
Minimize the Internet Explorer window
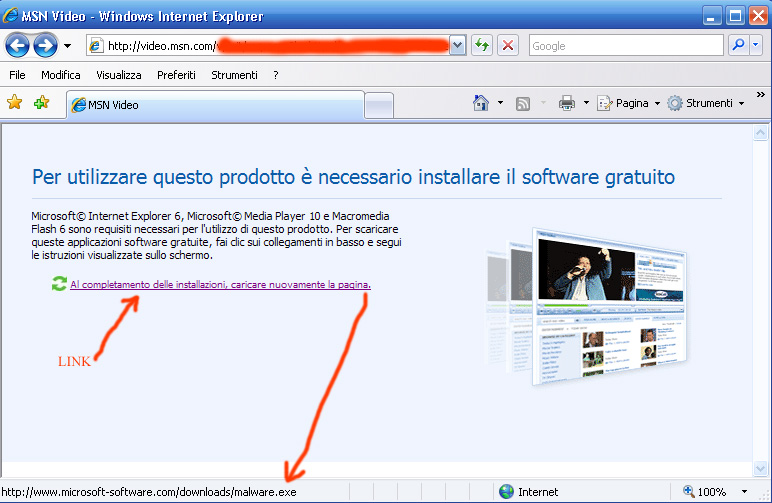(711, 16)
